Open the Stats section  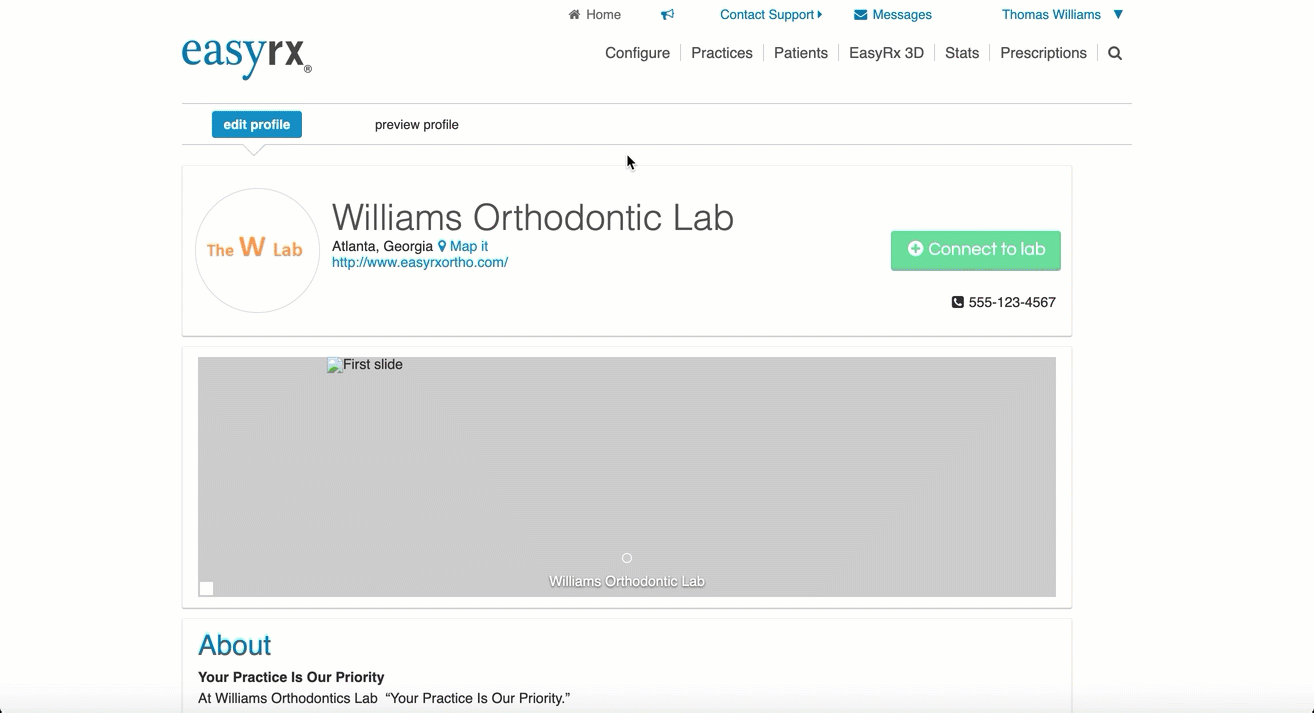(x=962, y=53)
